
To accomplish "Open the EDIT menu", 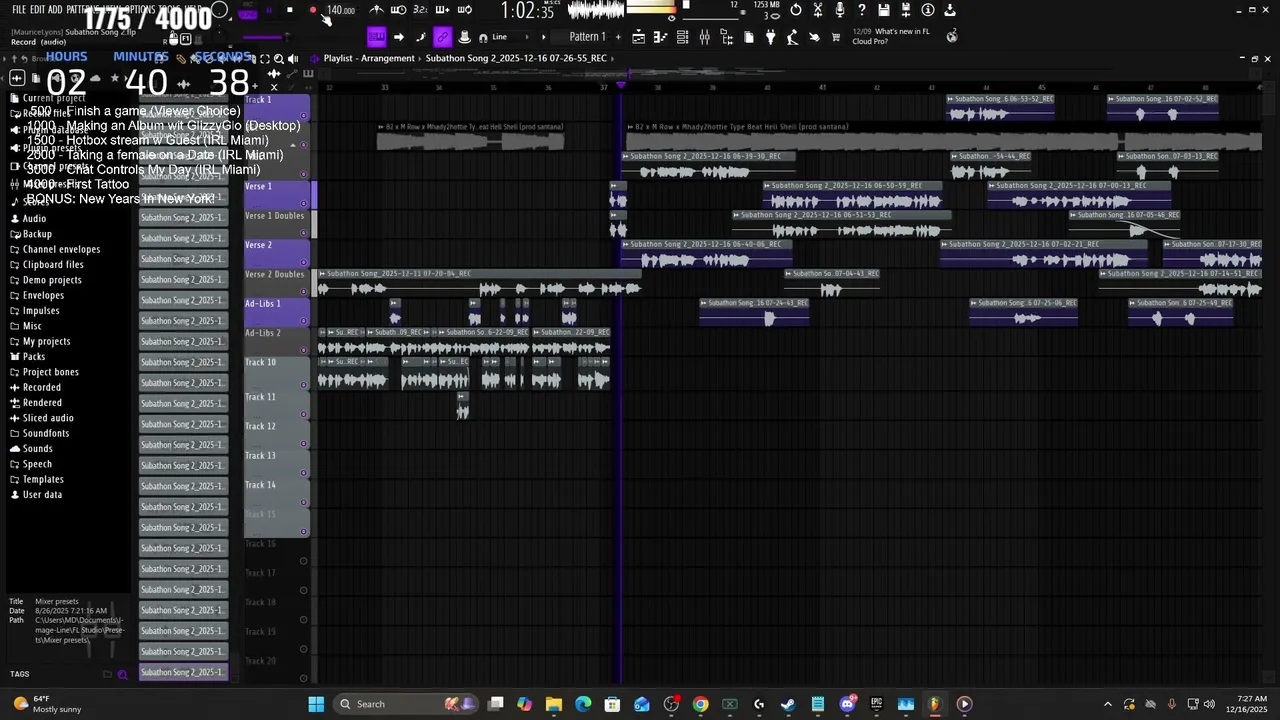I will click(x=38, y=10).
